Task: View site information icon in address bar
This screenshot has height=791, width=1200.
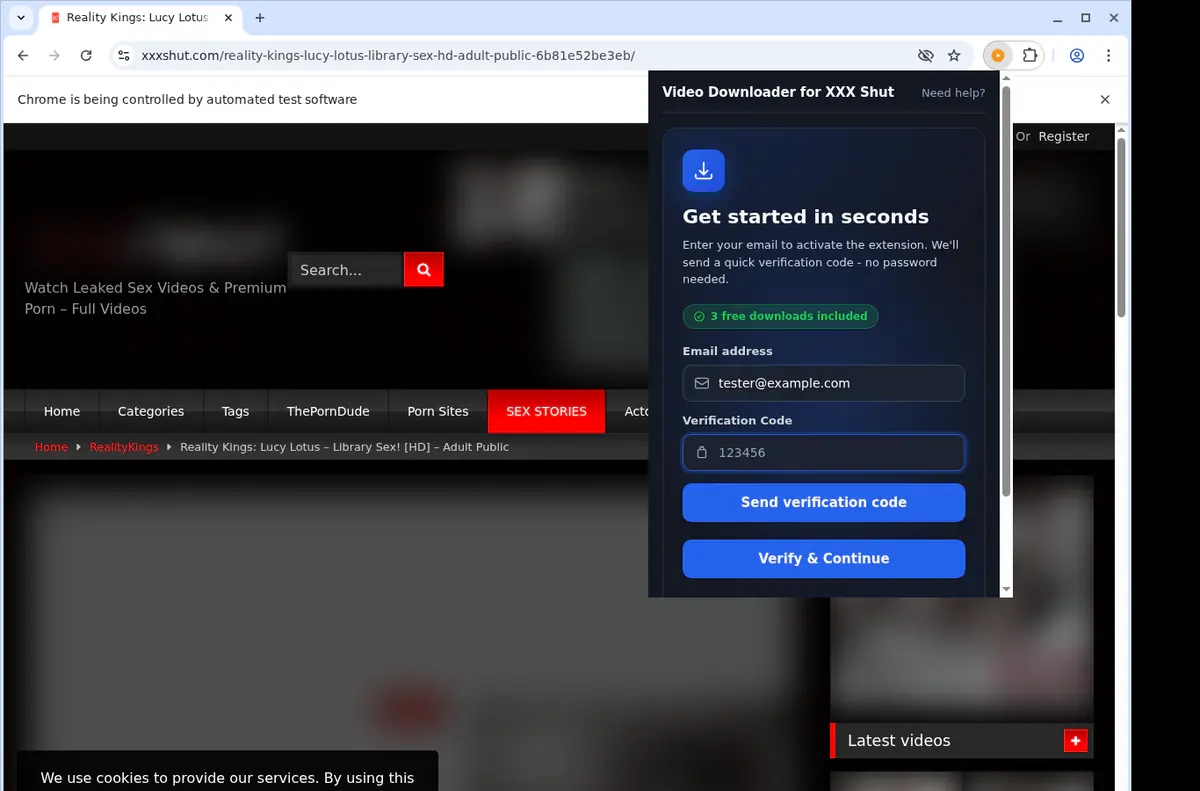Action: 124,56
